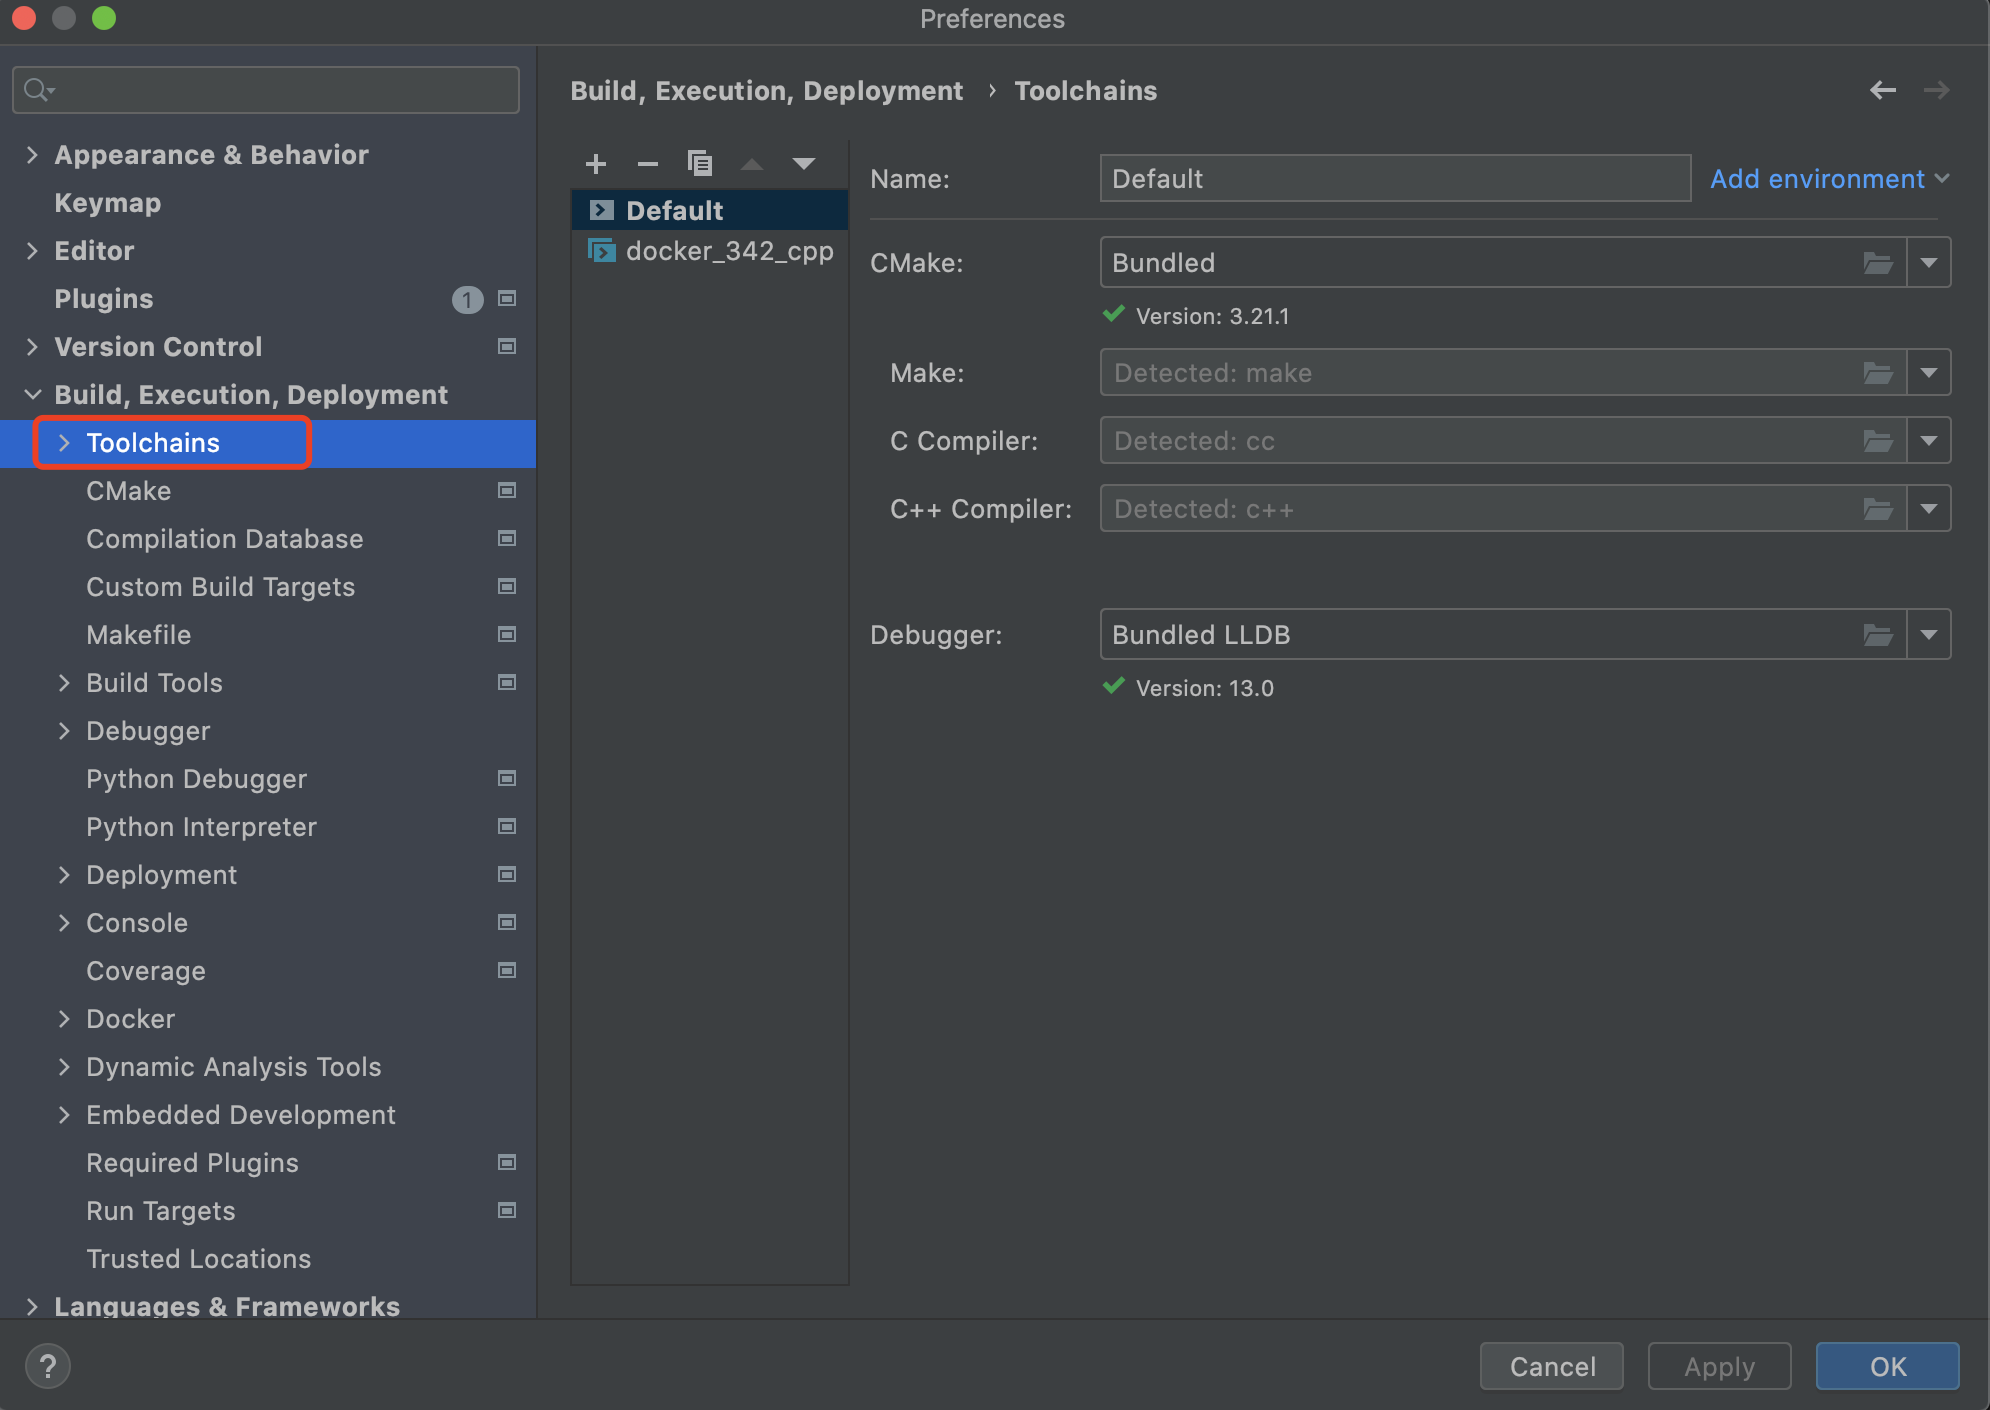
Task: Expand the Appearance & Behavior section
Action: coord(32,154)
